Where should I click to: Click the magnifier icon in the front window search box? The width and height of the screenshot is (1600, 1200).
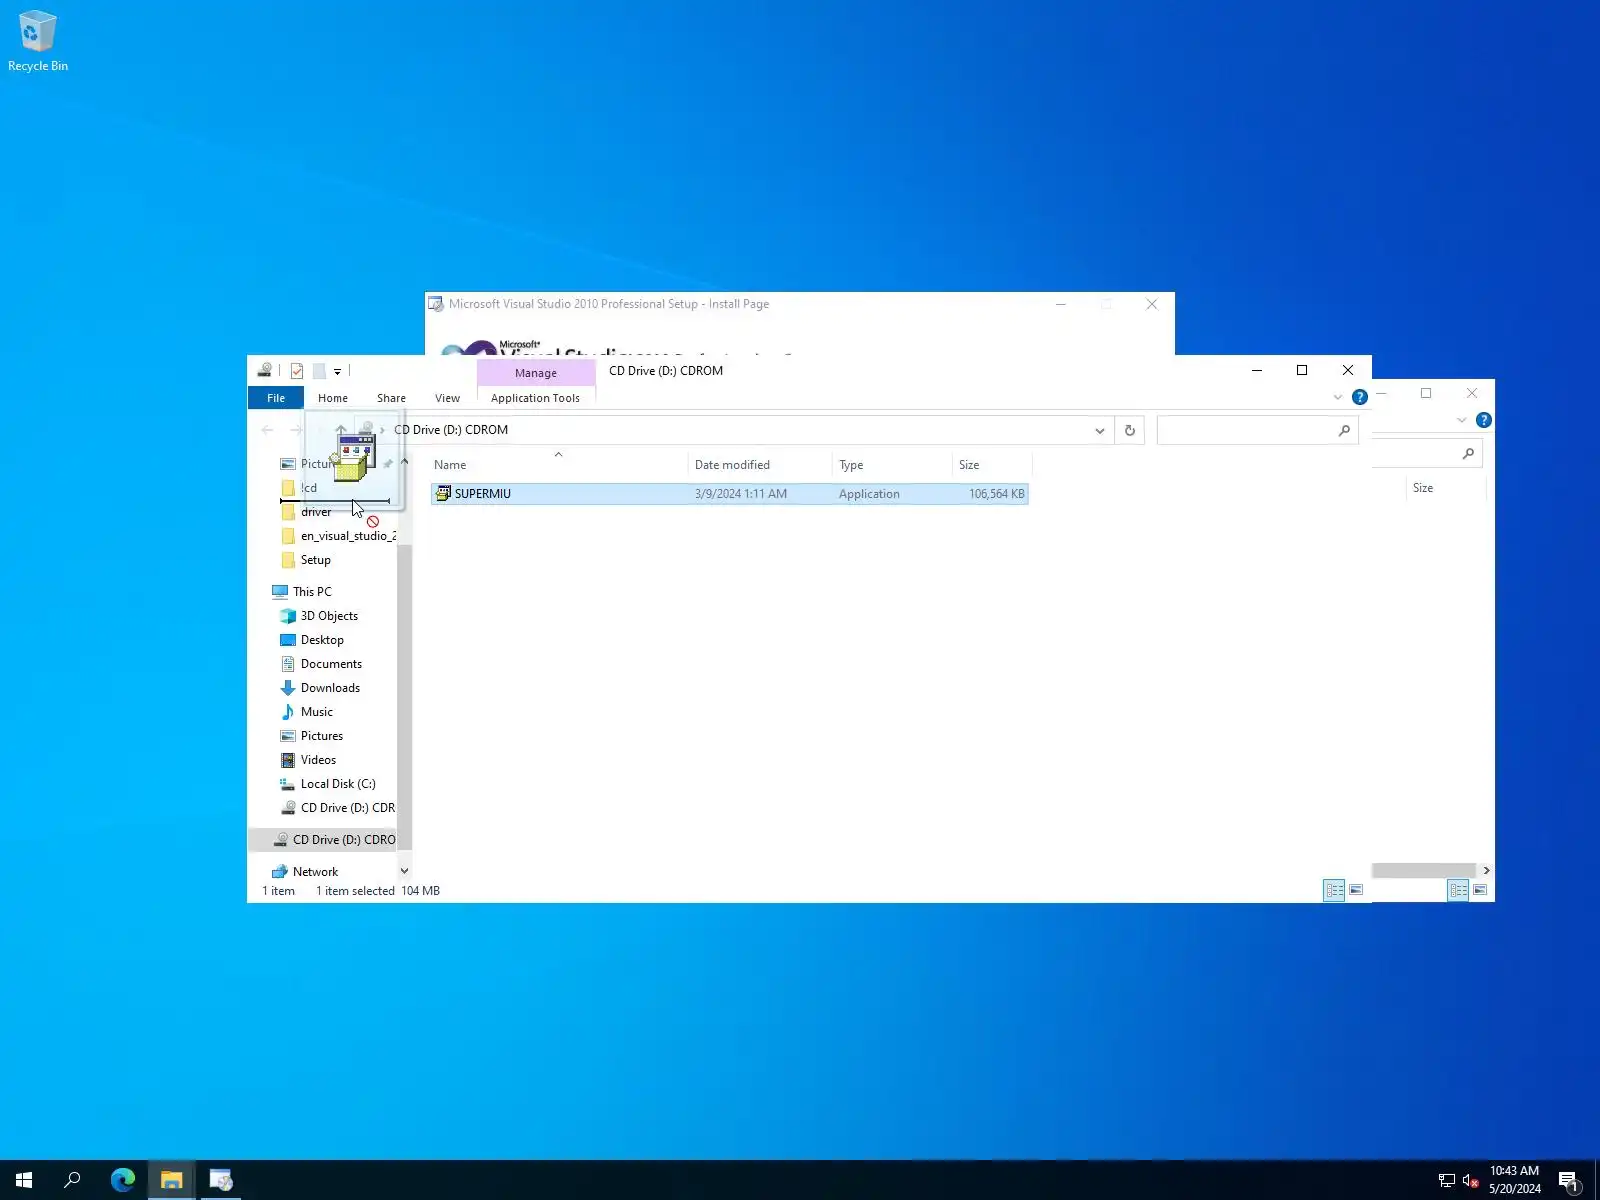1344,431
